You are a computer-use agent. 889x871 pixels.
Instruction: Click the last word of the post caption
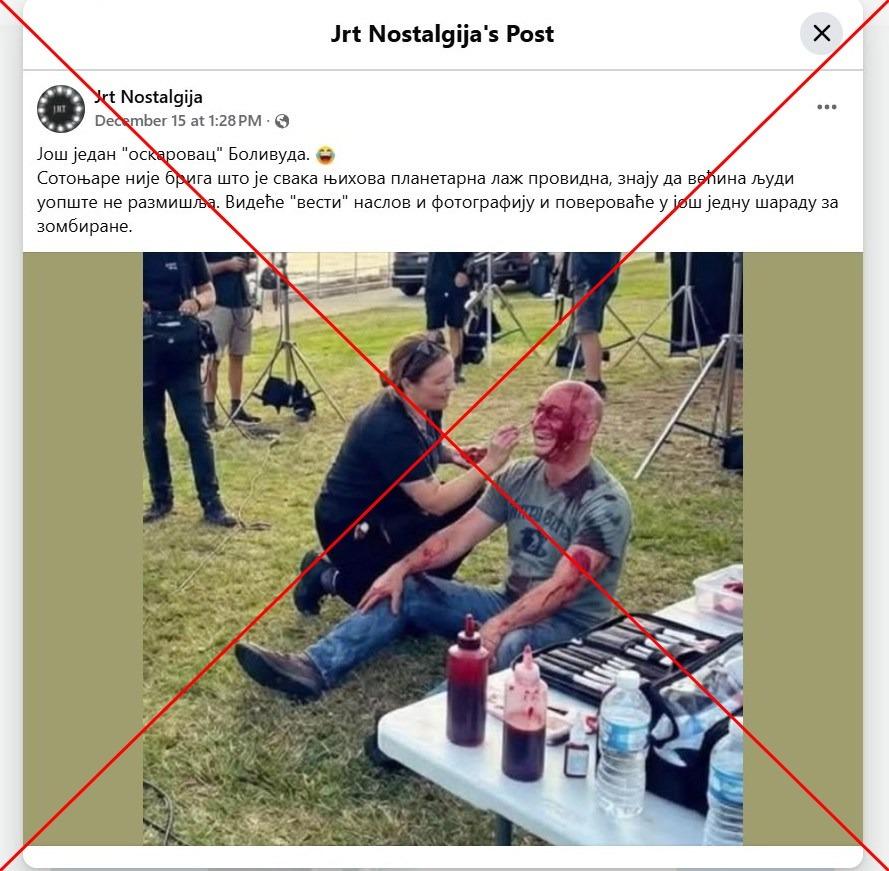[x=84, y=227]
